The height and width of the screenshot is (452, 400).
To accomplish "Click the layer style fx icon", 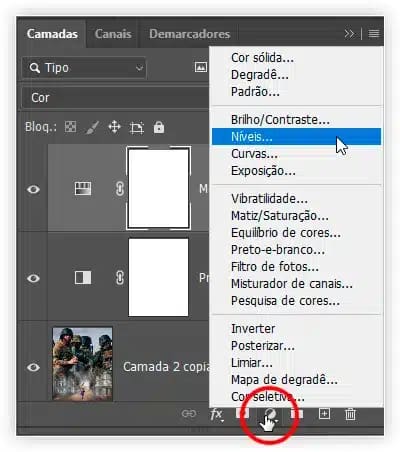I will click(x=217, y=414).
